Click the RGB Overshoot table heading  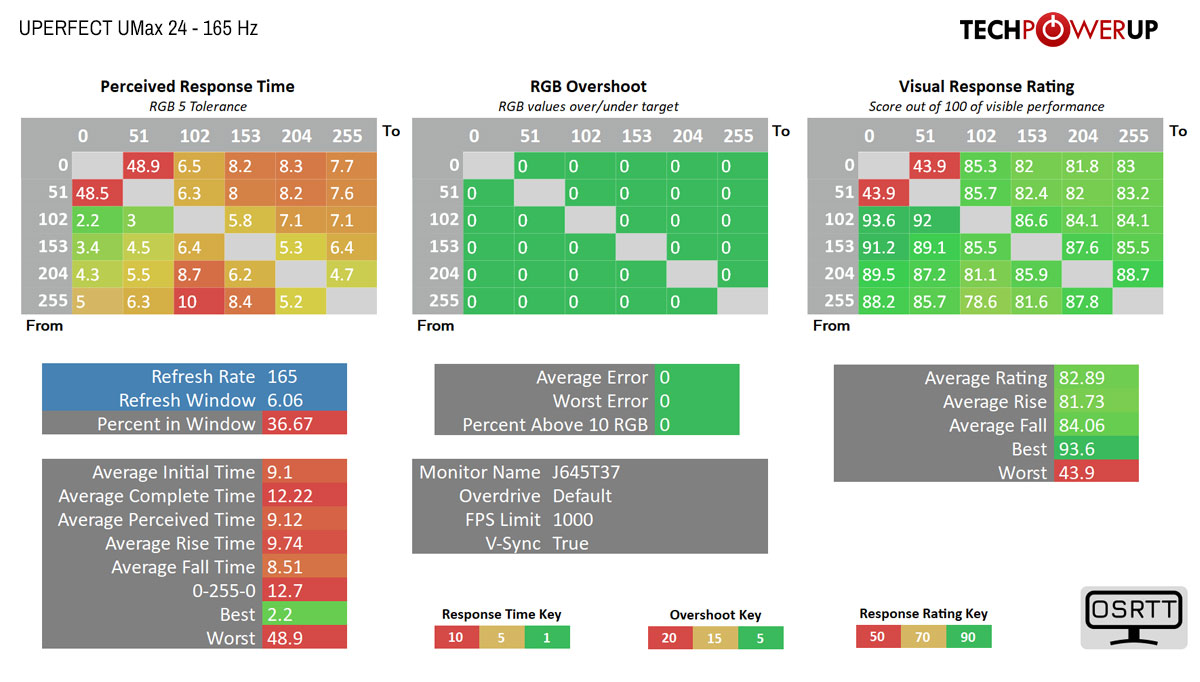(588, 87)
